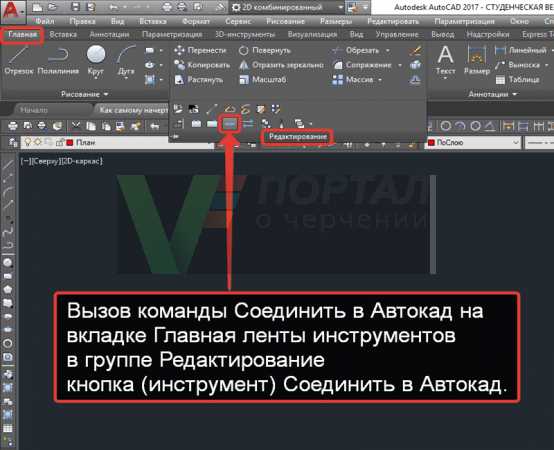Click the Повернуть rotate tool
The width and height of the screenshot is (554, 450).
(264, 51)
